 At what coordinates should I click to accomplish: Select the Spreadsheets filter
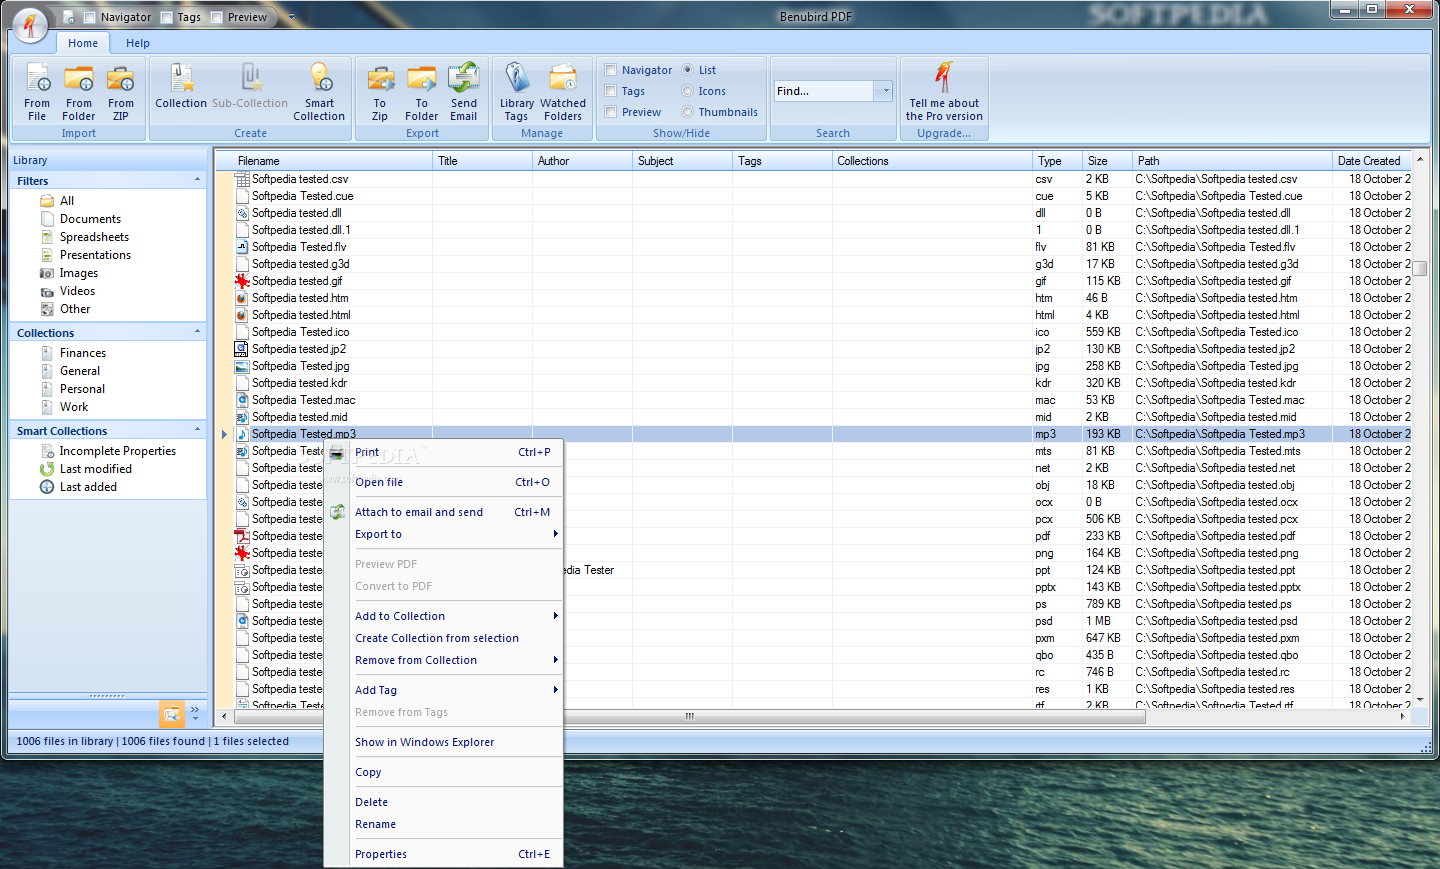tap(94, 237)
